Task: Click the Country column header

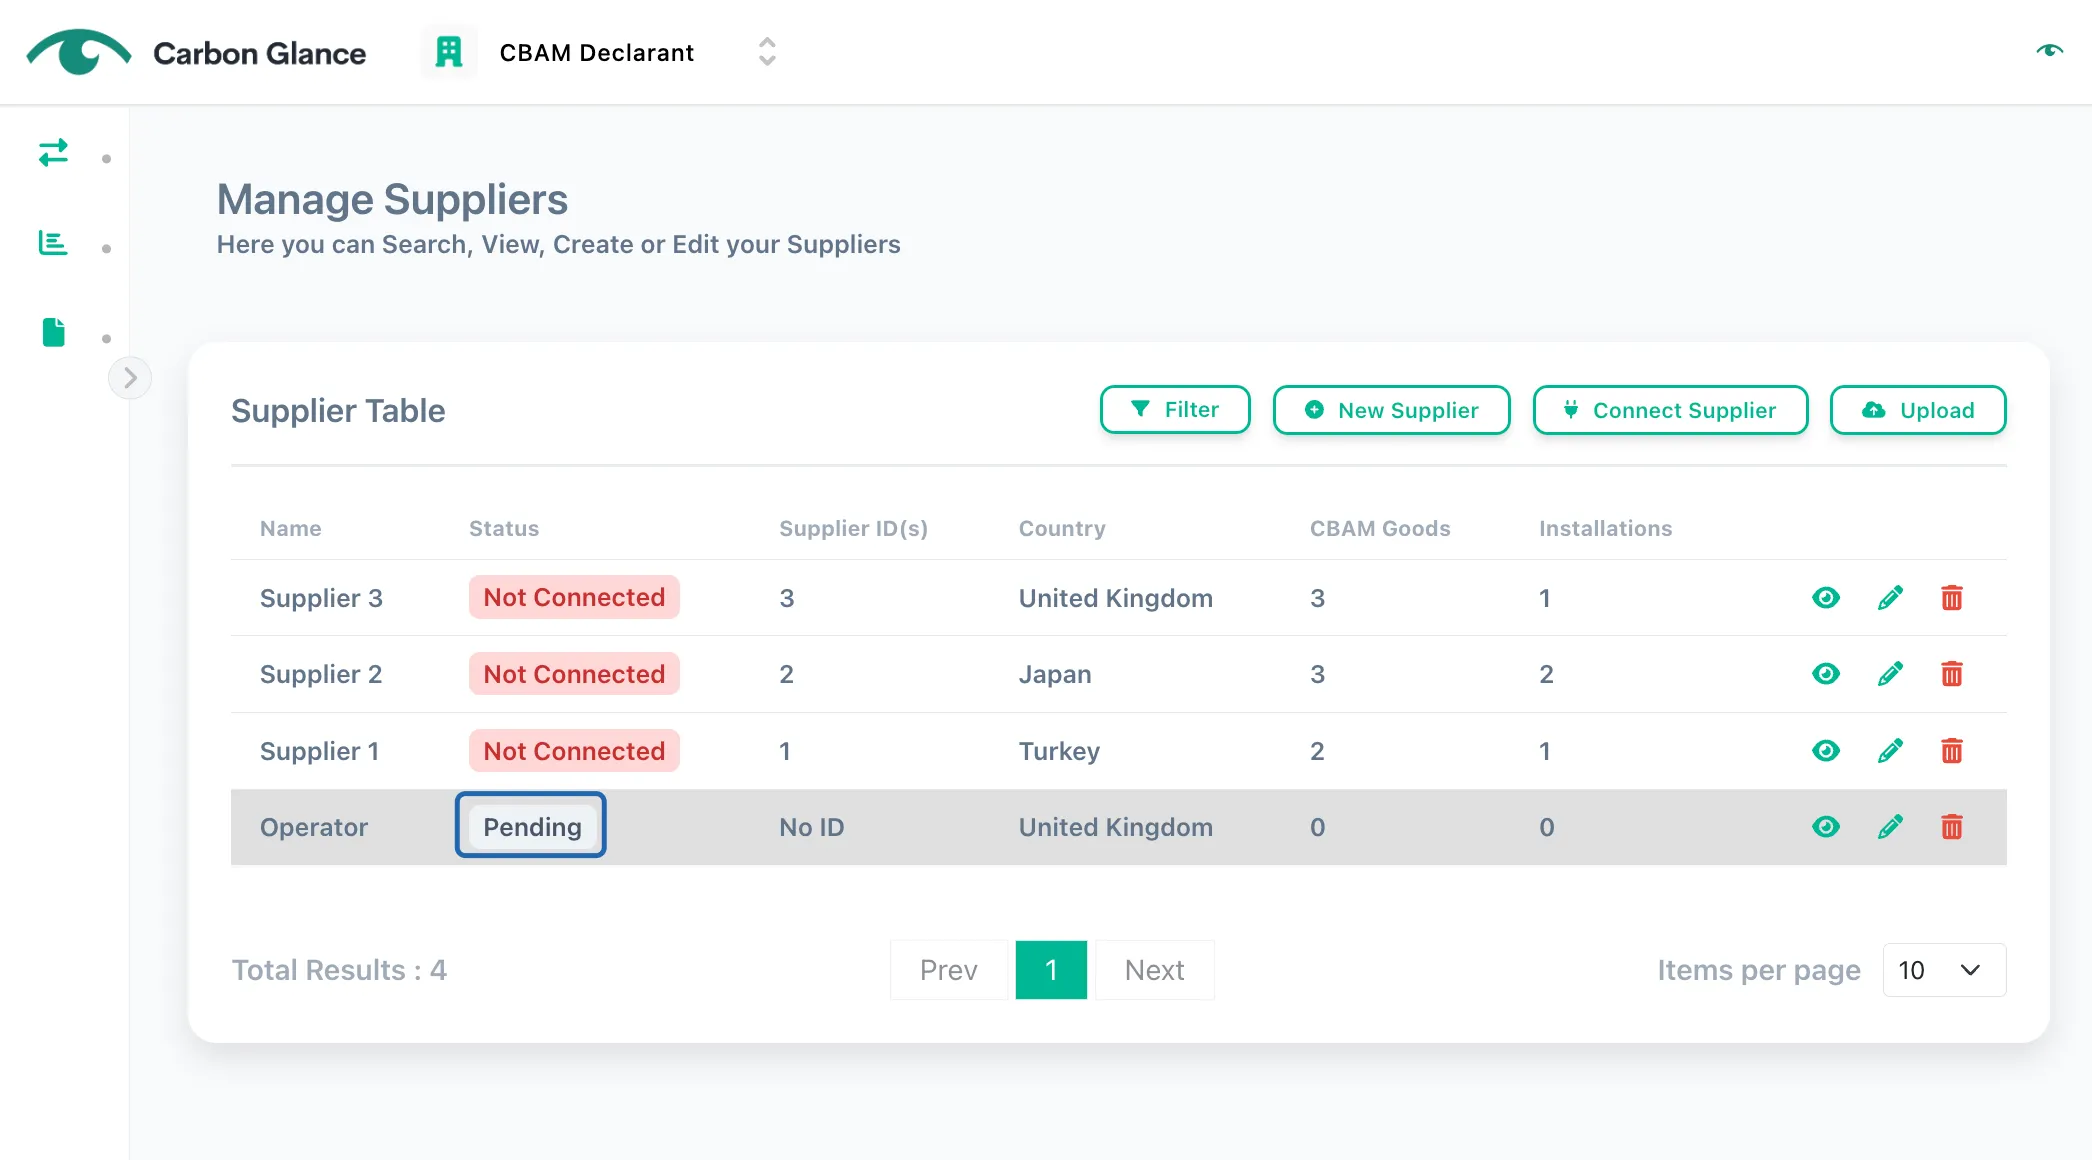Action: 1062,528
